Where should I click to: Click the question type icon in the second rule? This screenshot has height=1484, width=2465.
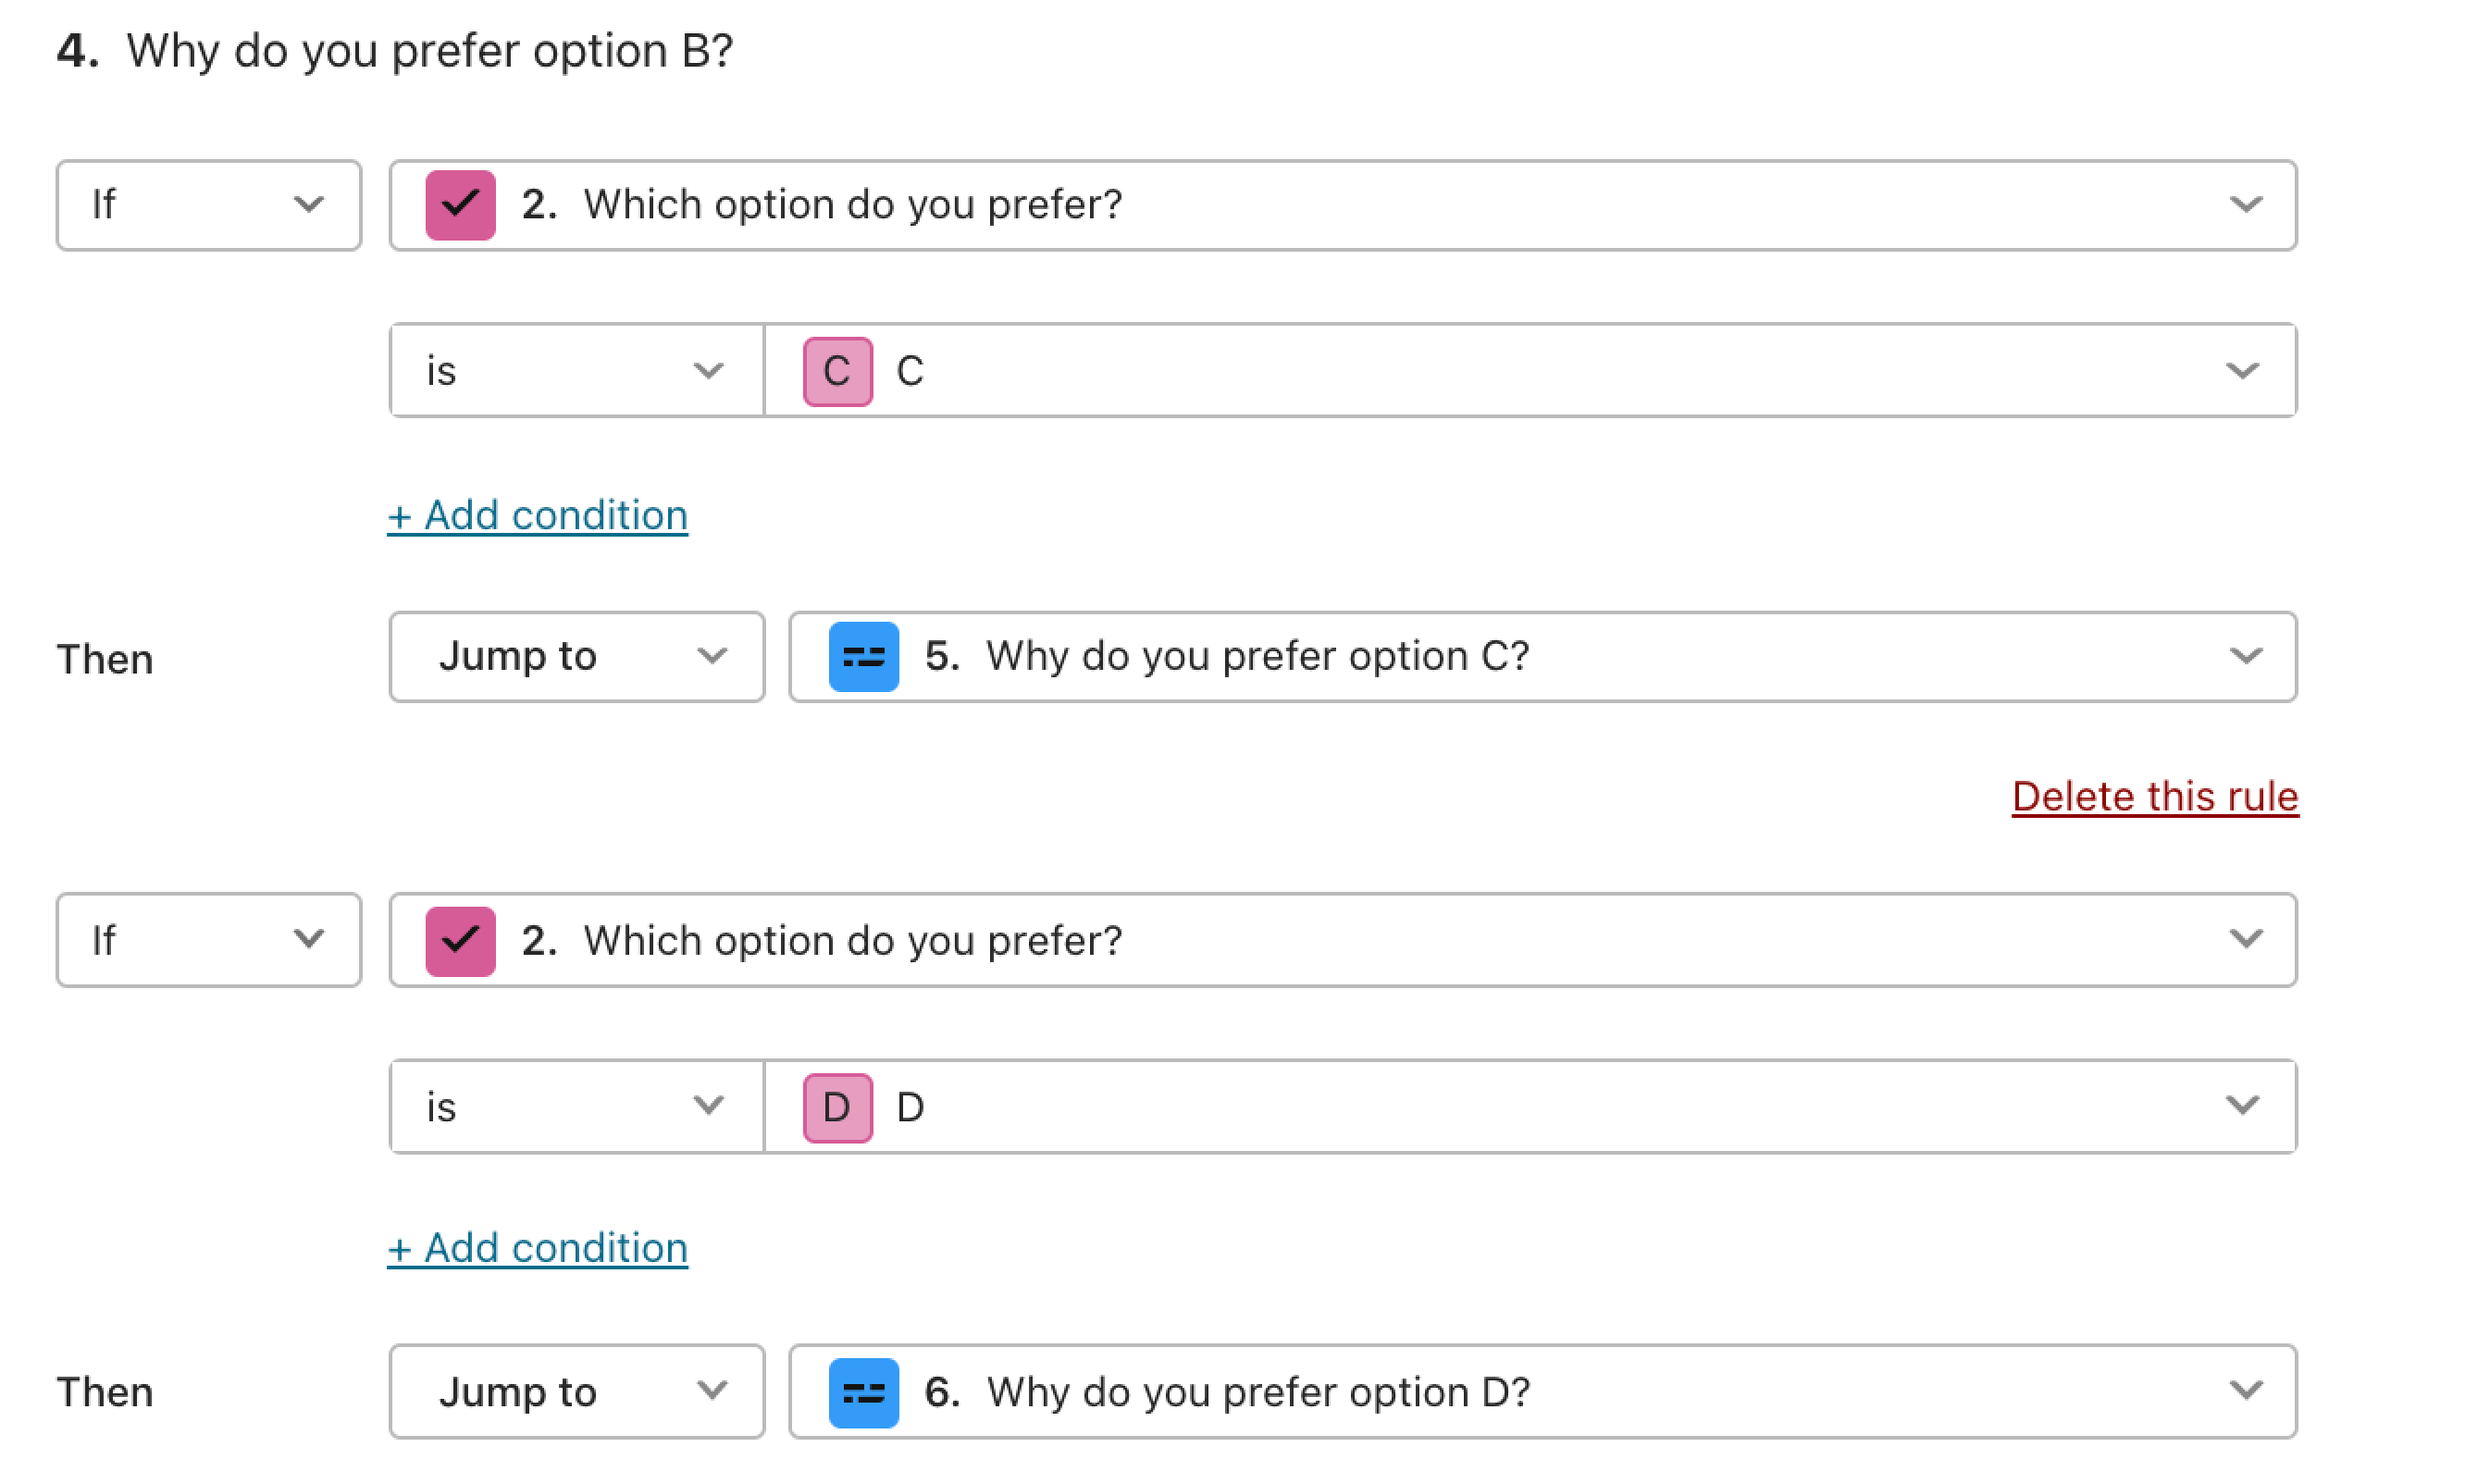(x=460, y=940)
